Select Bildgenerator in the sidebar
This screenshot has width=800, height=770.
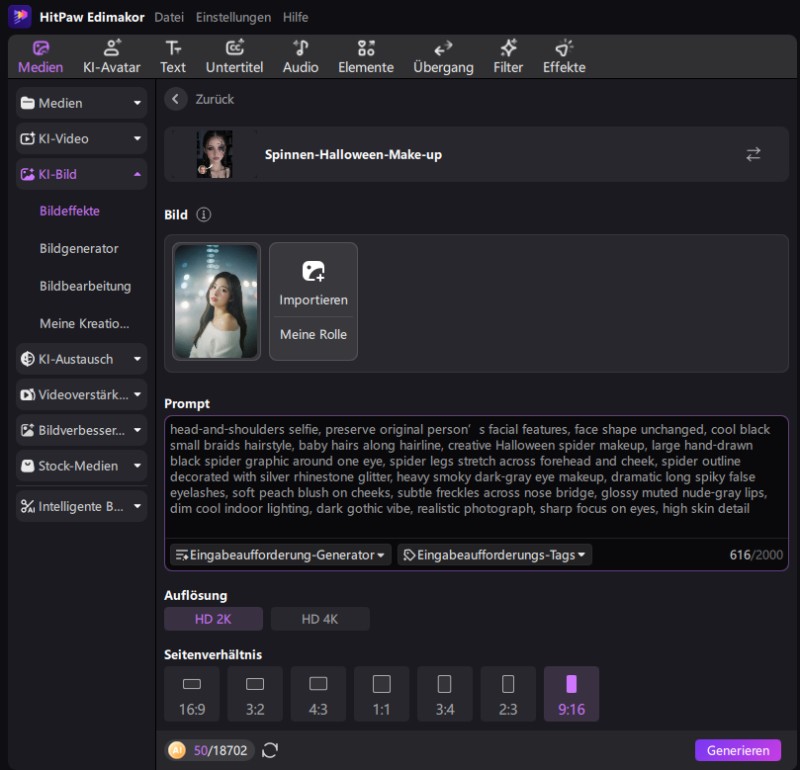pos(79,249)
